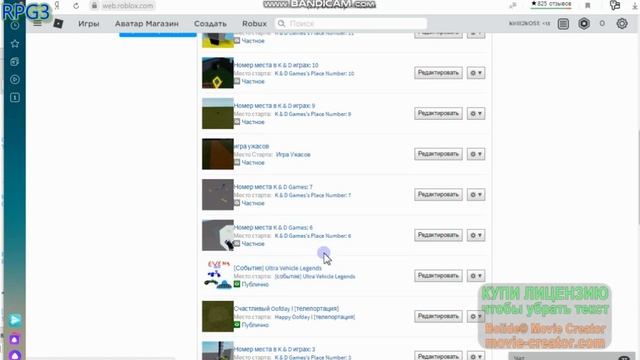The image size is (640, 360).
Task: Toggle Частное privacy icon for Games: 6
Action: (237, 244)
